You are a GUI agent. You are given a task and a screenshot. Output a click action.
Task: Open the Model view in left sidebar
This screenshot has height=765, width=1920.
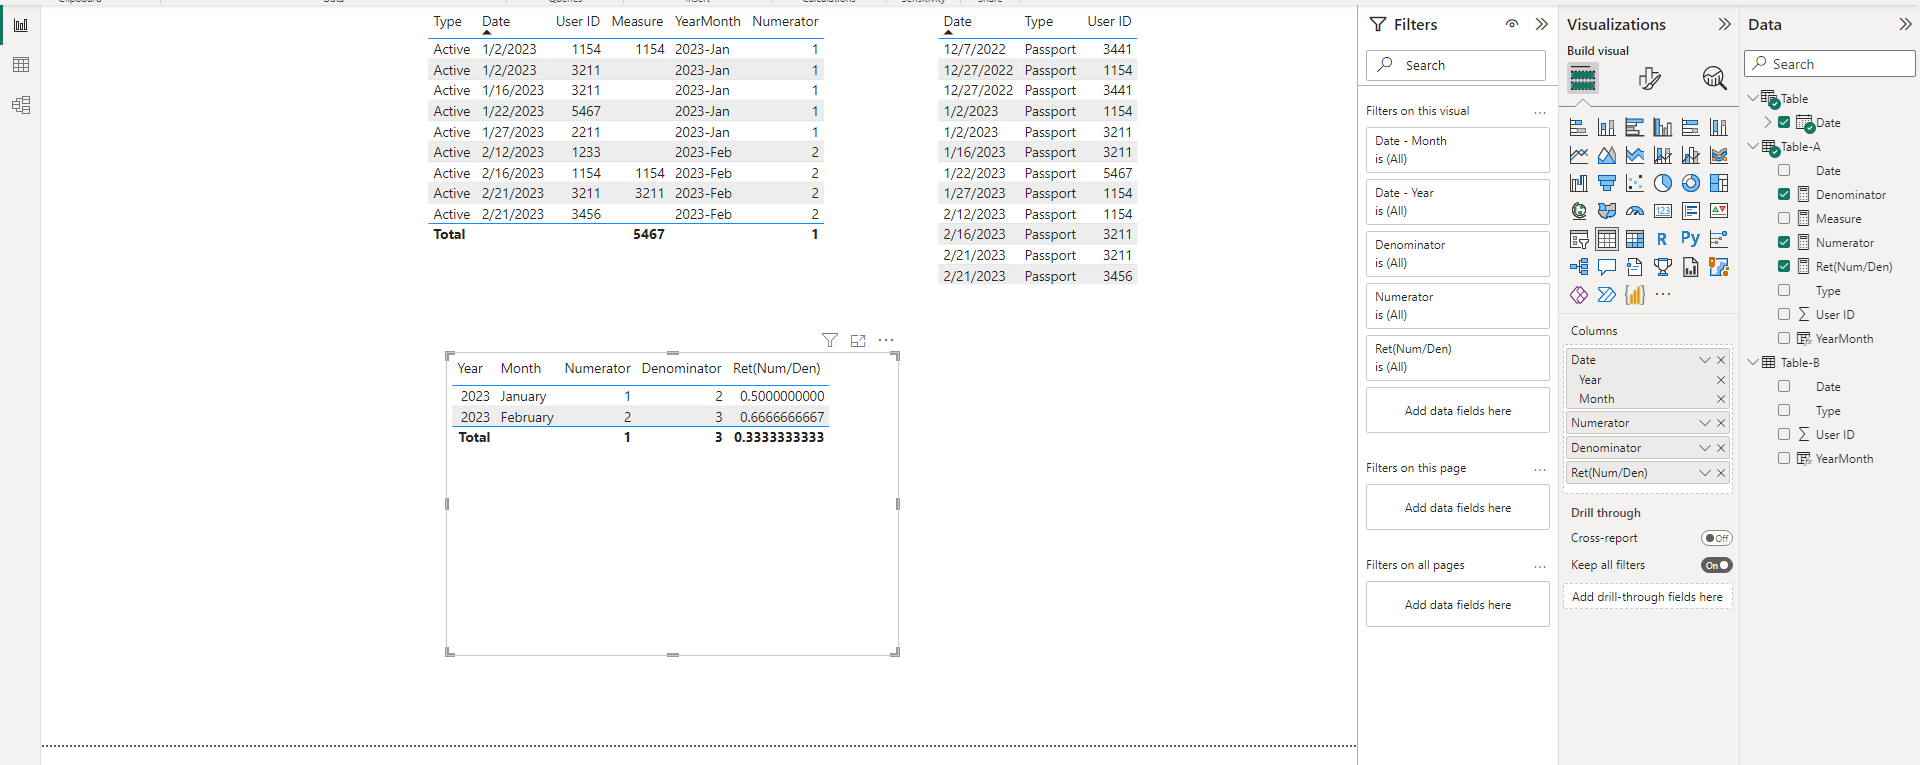coord(21,105)
